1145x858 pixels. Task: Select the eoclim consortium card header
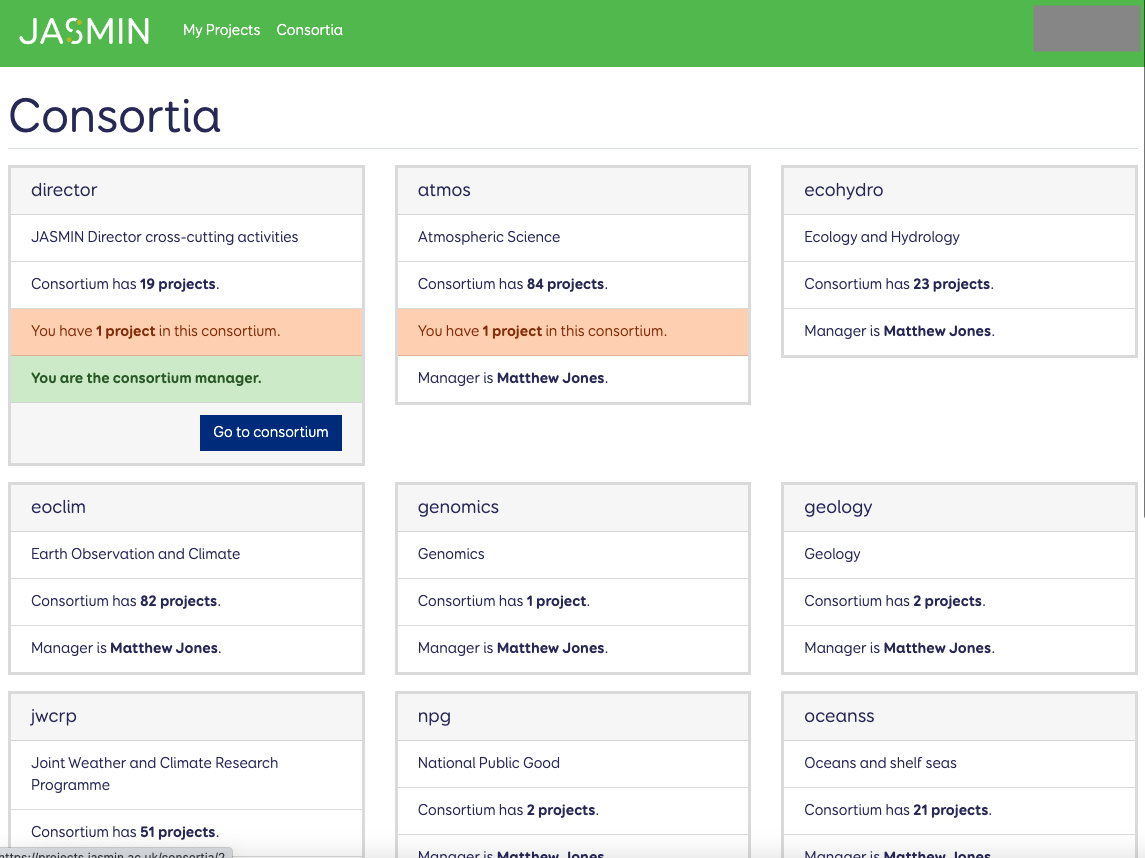point(186,507)
